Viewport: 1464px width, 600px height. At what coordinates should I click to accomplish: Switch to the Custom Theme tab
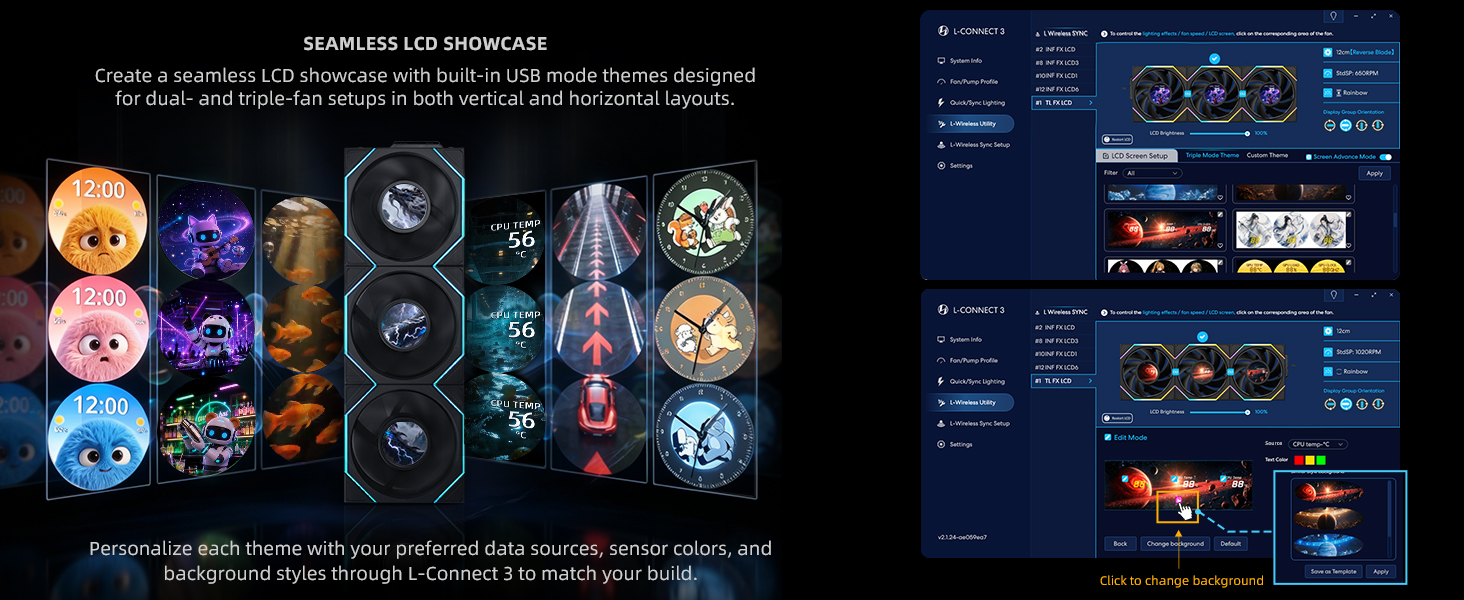click(1267, 156)
